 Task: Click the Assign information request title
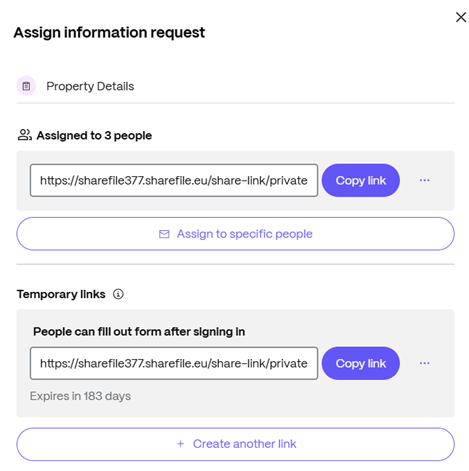click(109, 33)
